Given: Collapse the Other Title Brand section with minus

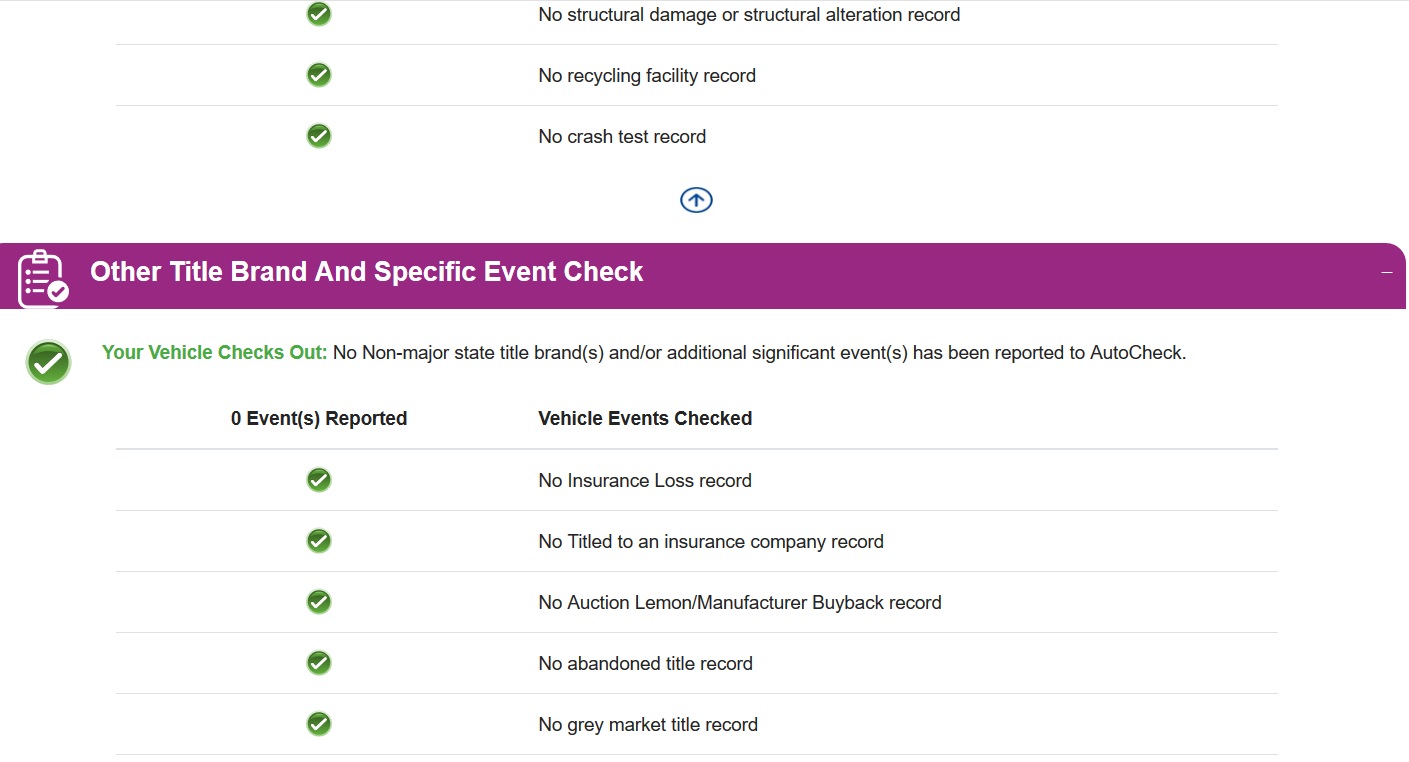Looking at the screenshot, I should pos(1386,273).
